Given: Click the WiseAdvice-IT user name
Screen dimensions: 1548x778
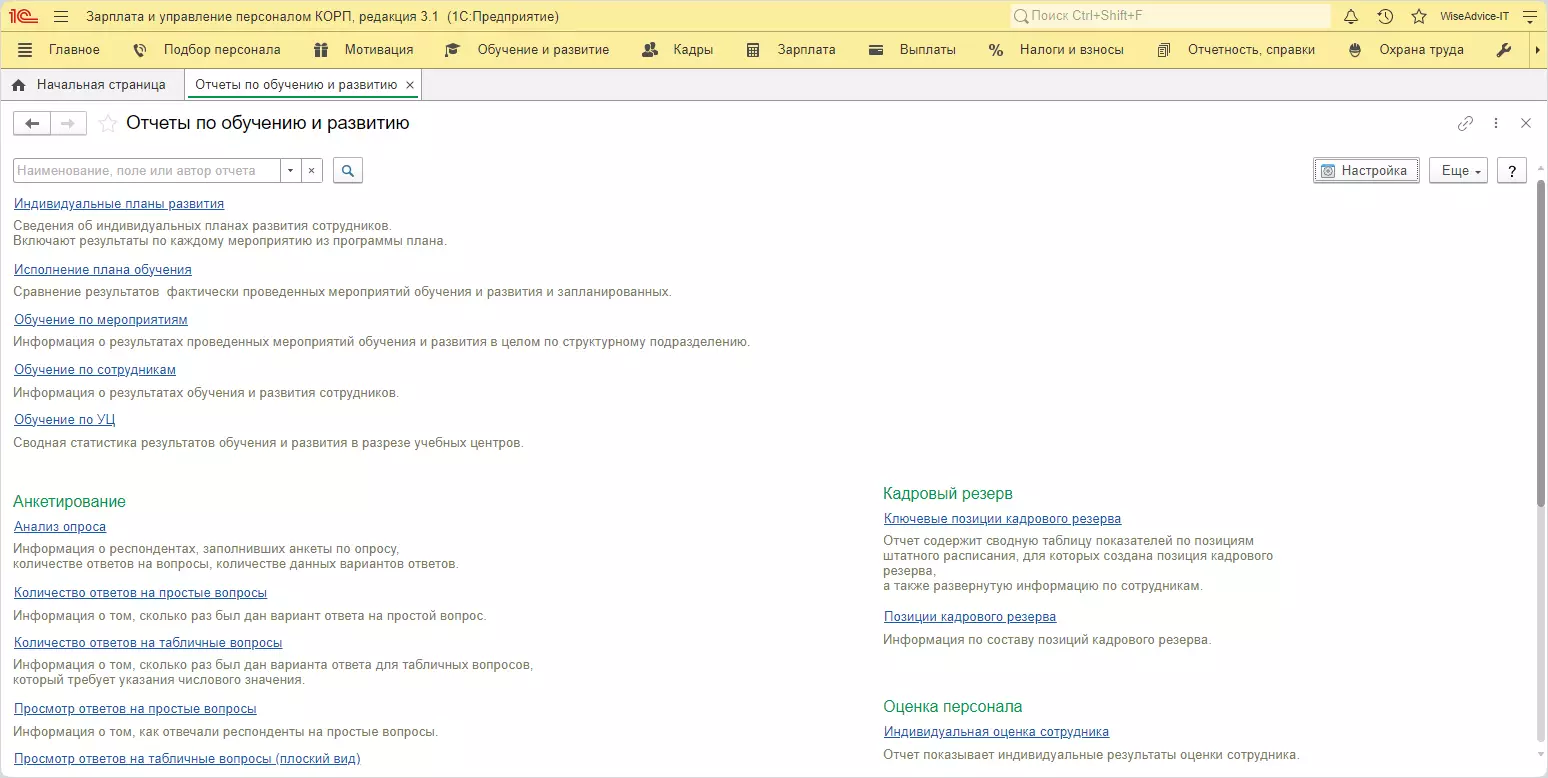Looking at the screenshot, I should [x=1474, y=16].
